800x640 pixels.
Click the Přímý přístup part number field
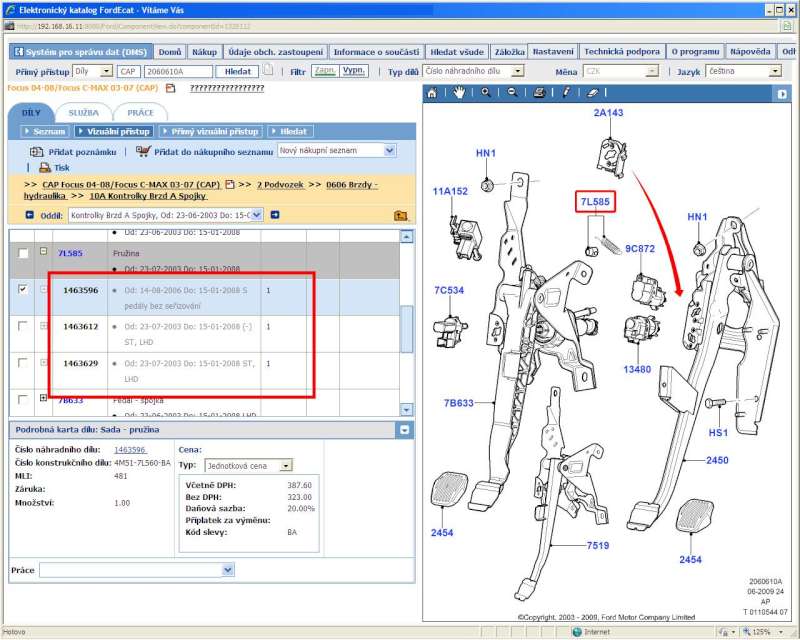point(178,72)
